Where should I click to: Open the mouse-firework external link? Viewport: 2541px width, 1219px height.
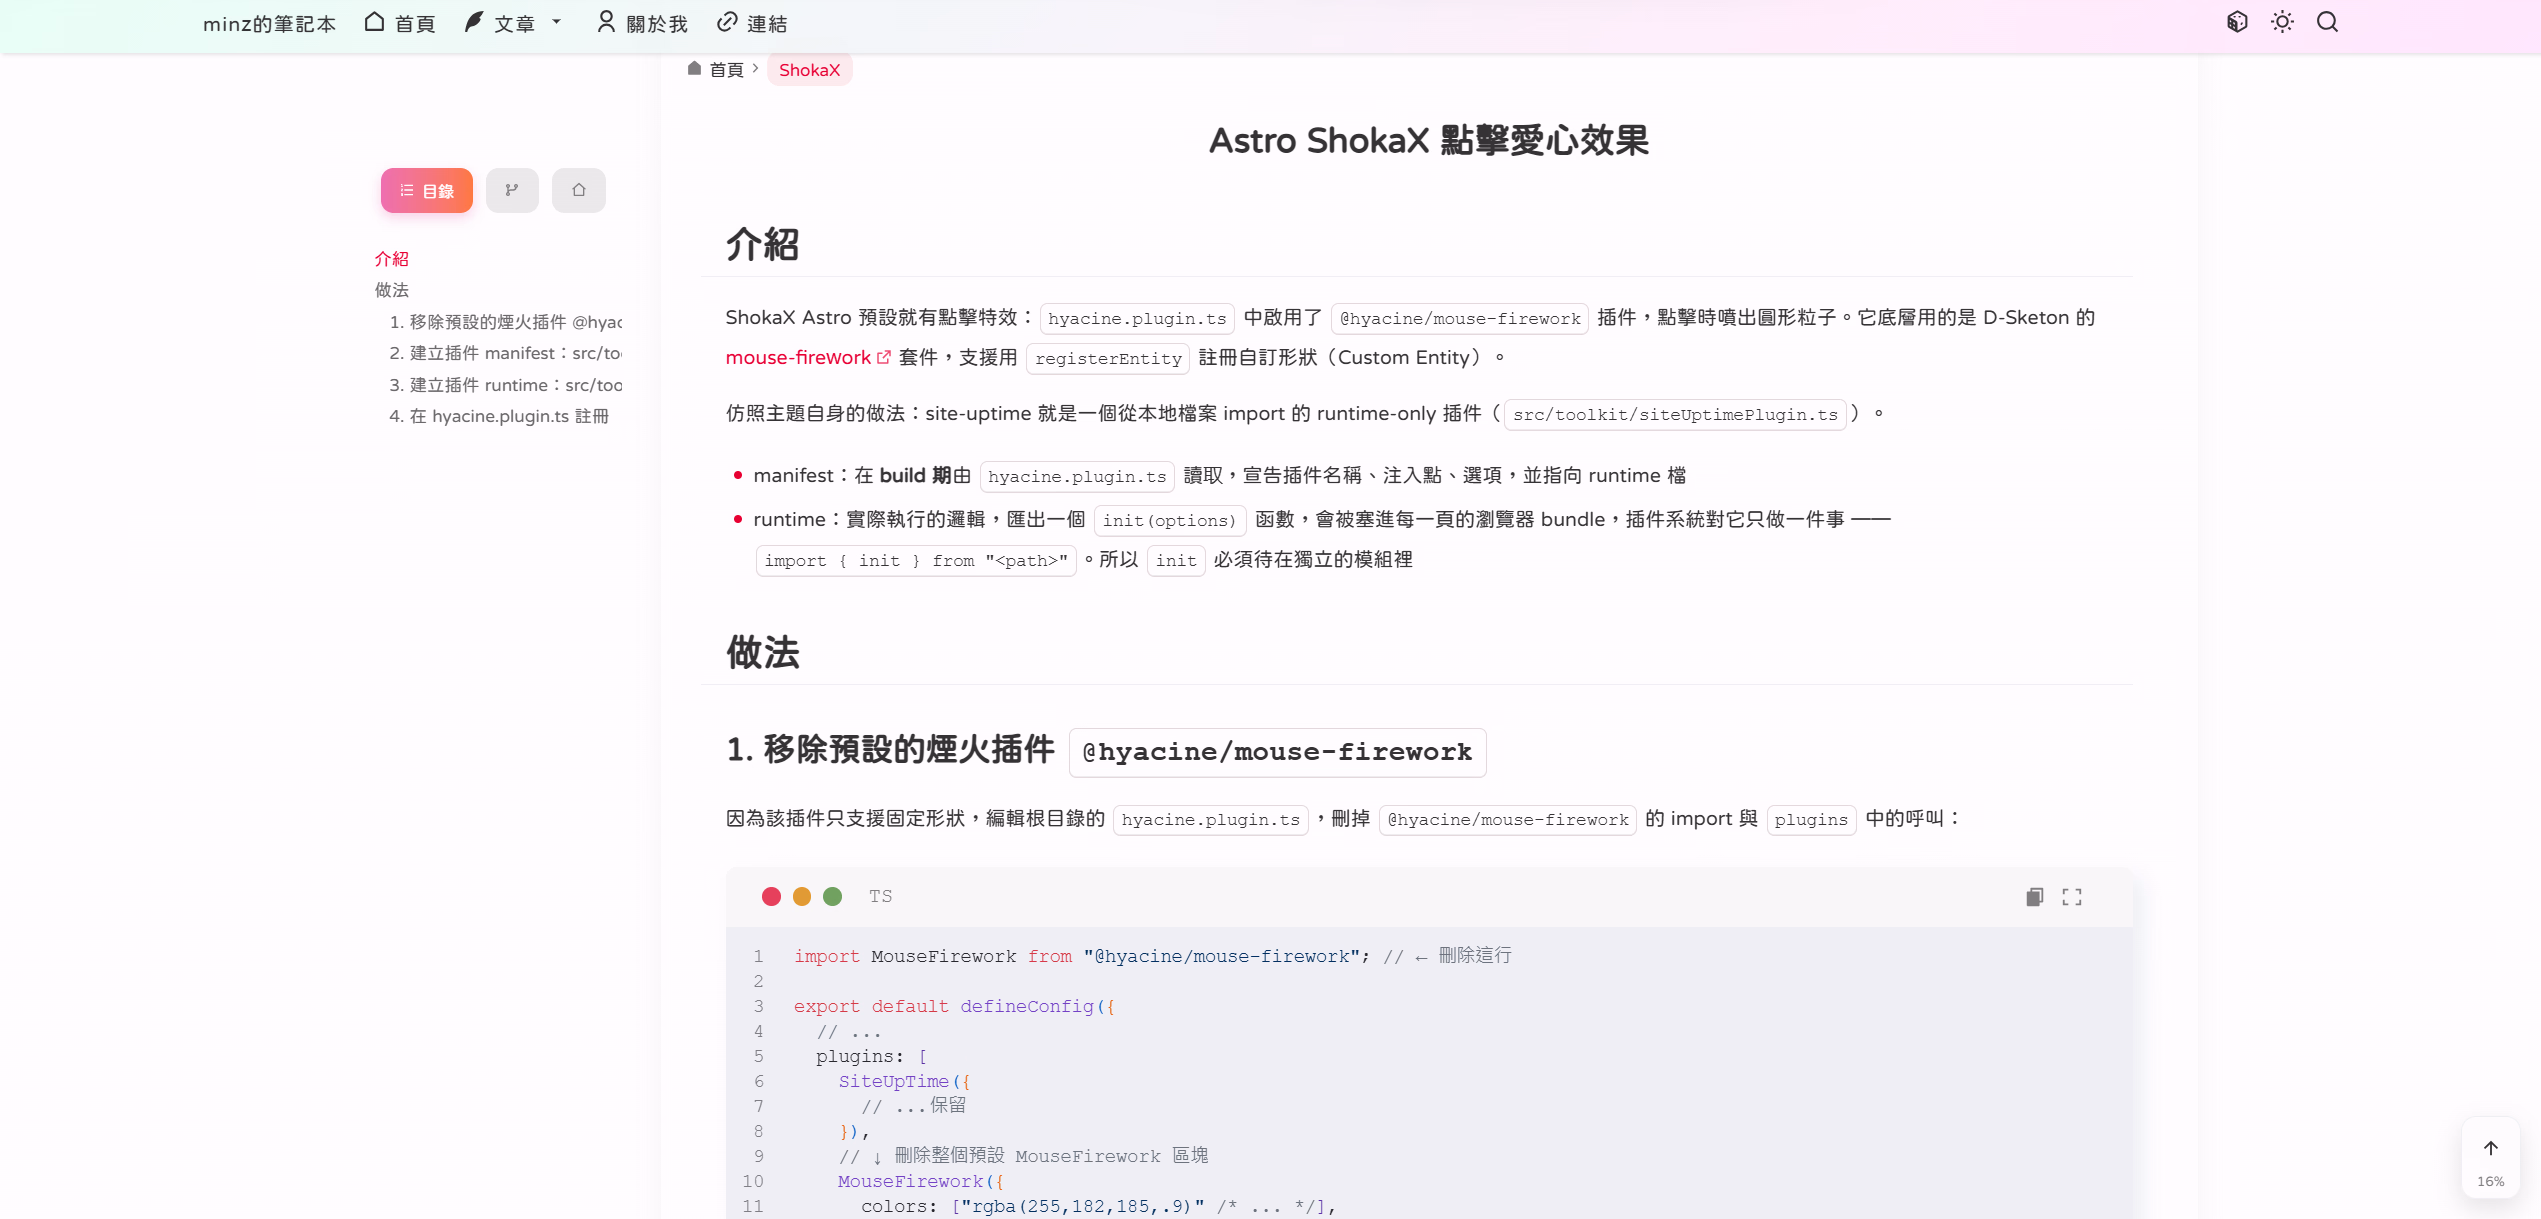tap(798, 357)
